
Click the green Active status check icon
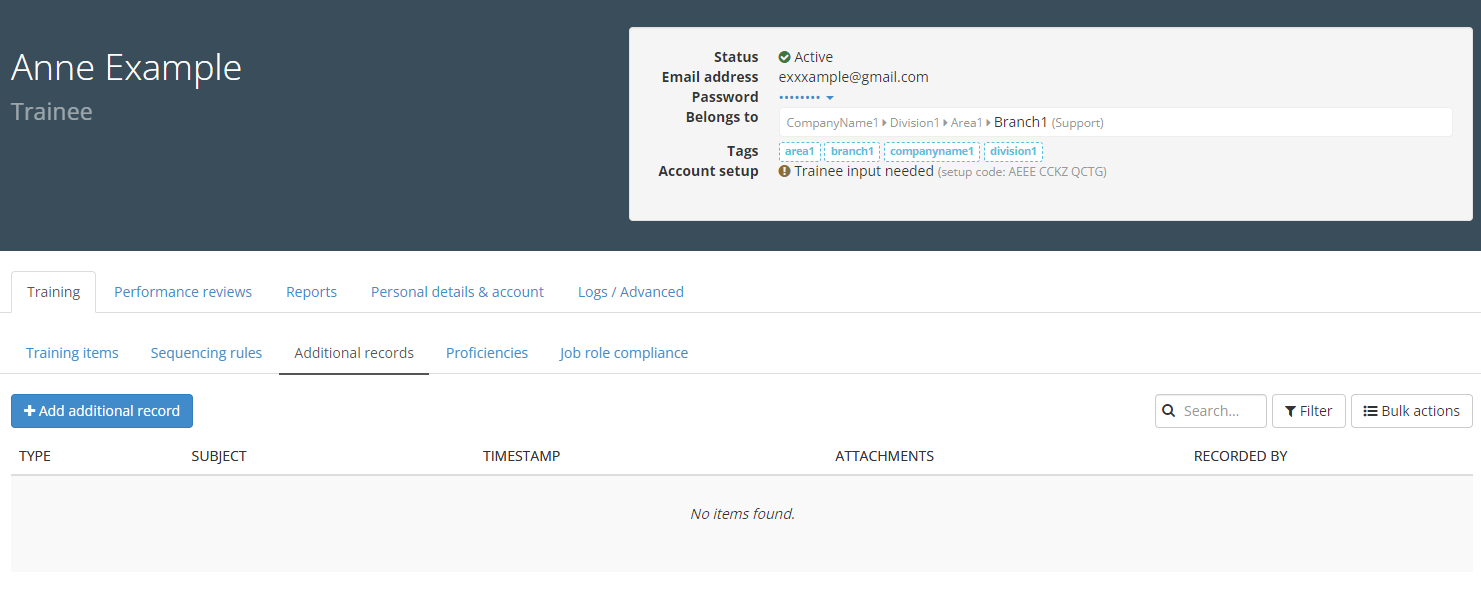click(785, 57)
